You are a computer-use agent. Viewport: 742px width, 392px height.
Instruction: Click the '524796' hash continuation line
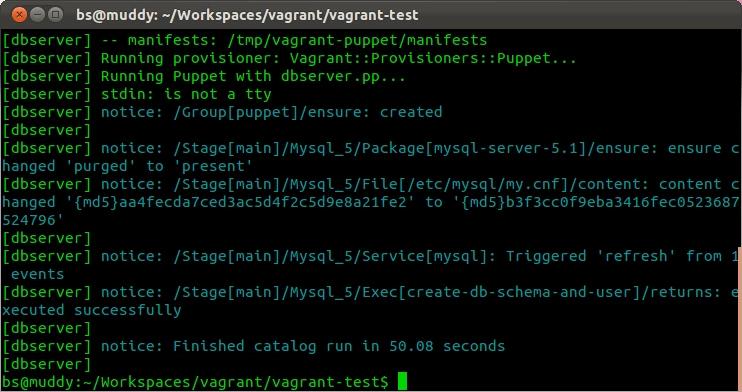point(32,220)
